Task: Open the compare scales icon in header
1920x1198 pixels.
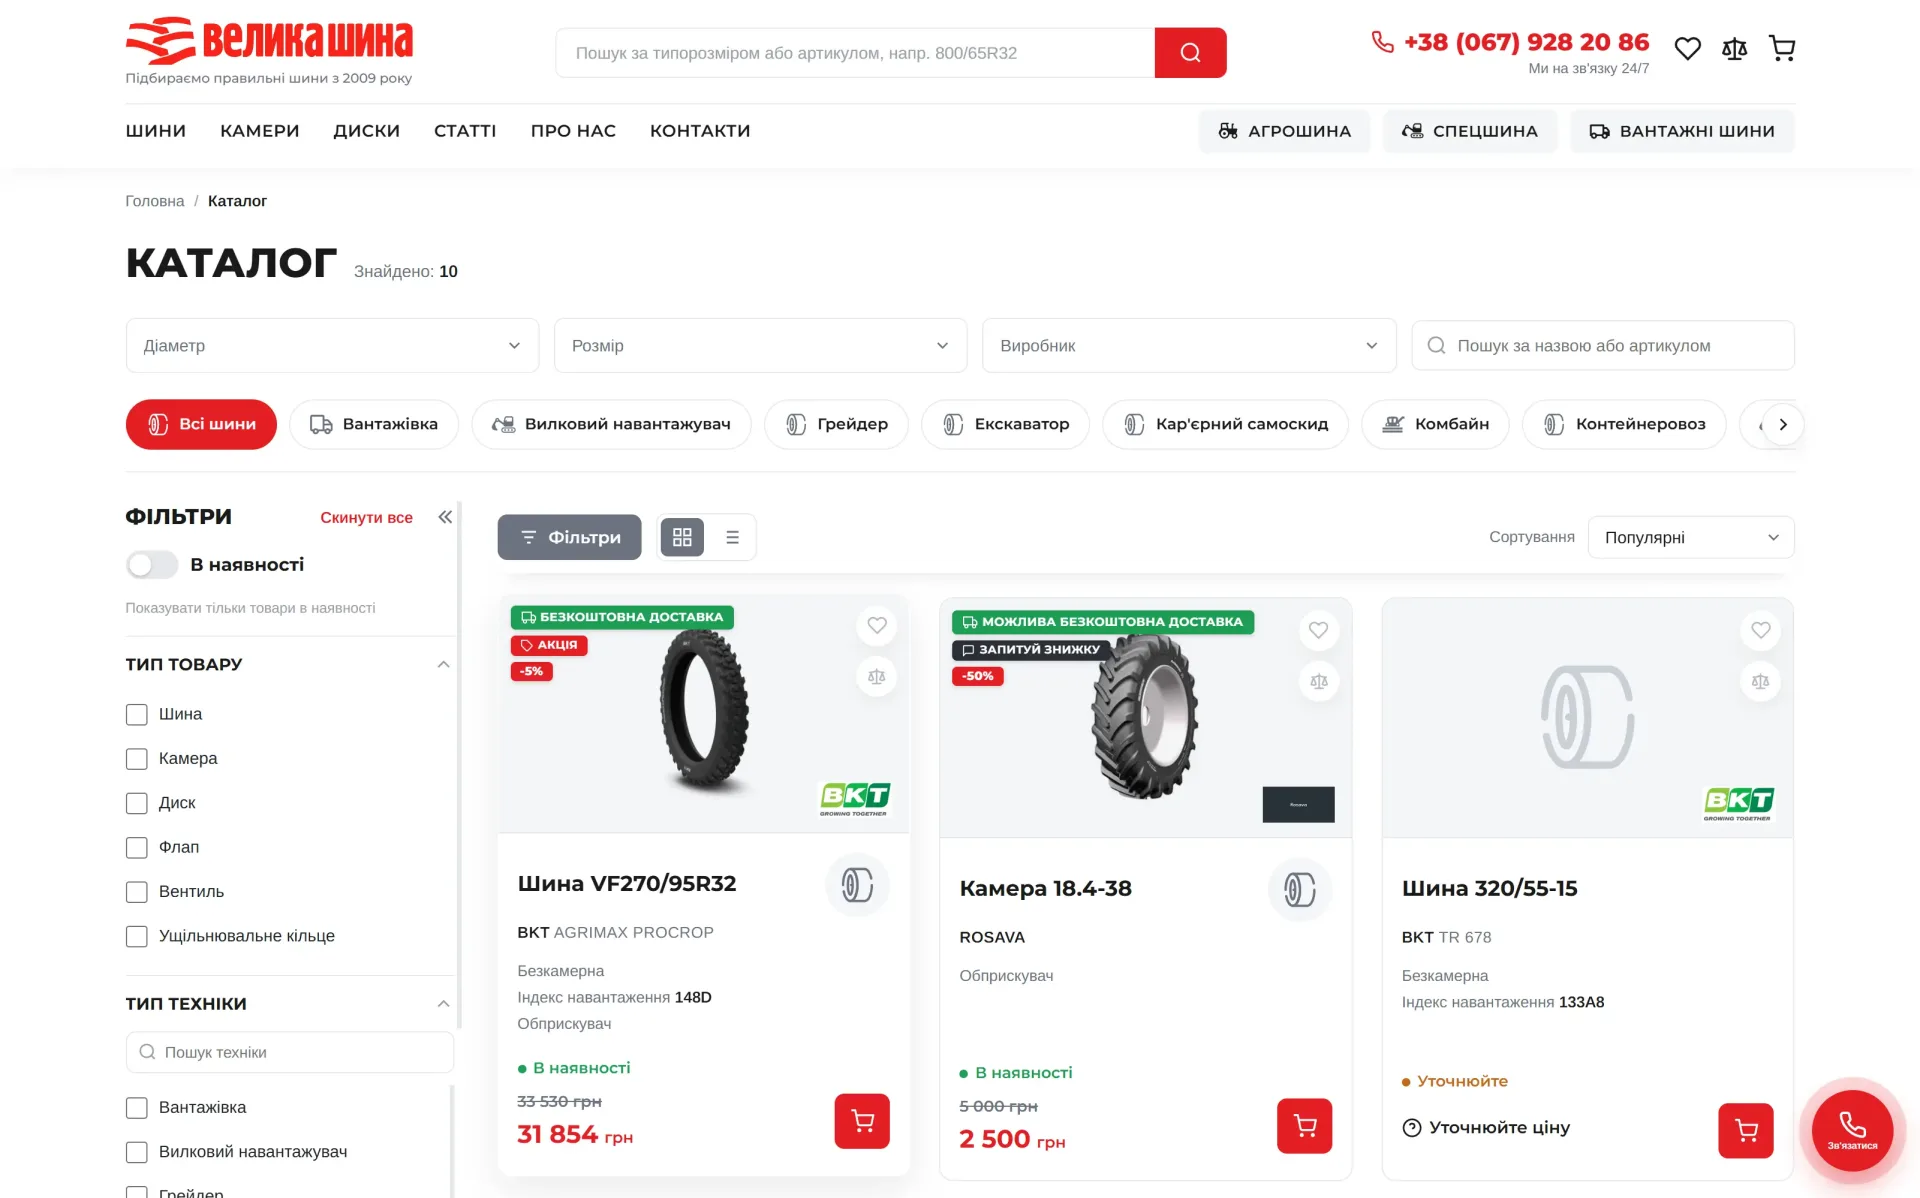Action: click(1734, 48)
